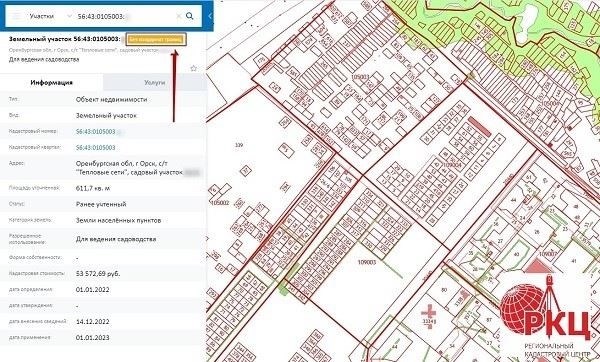Click the panel title 'Земельный участок 56:43:0105003'
This screenshot has height=362, width=600.
(64, 39)
